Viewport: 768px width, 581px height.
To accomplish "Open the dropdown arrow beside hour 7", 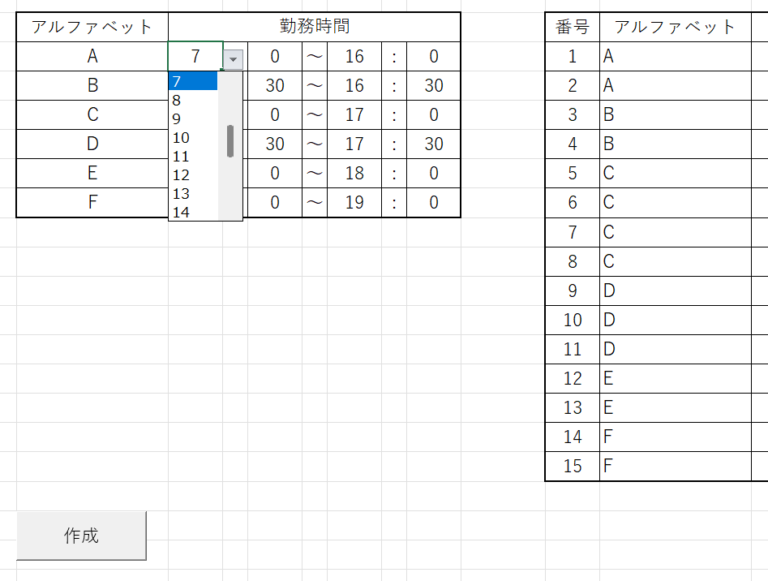I will coord(233,59).
